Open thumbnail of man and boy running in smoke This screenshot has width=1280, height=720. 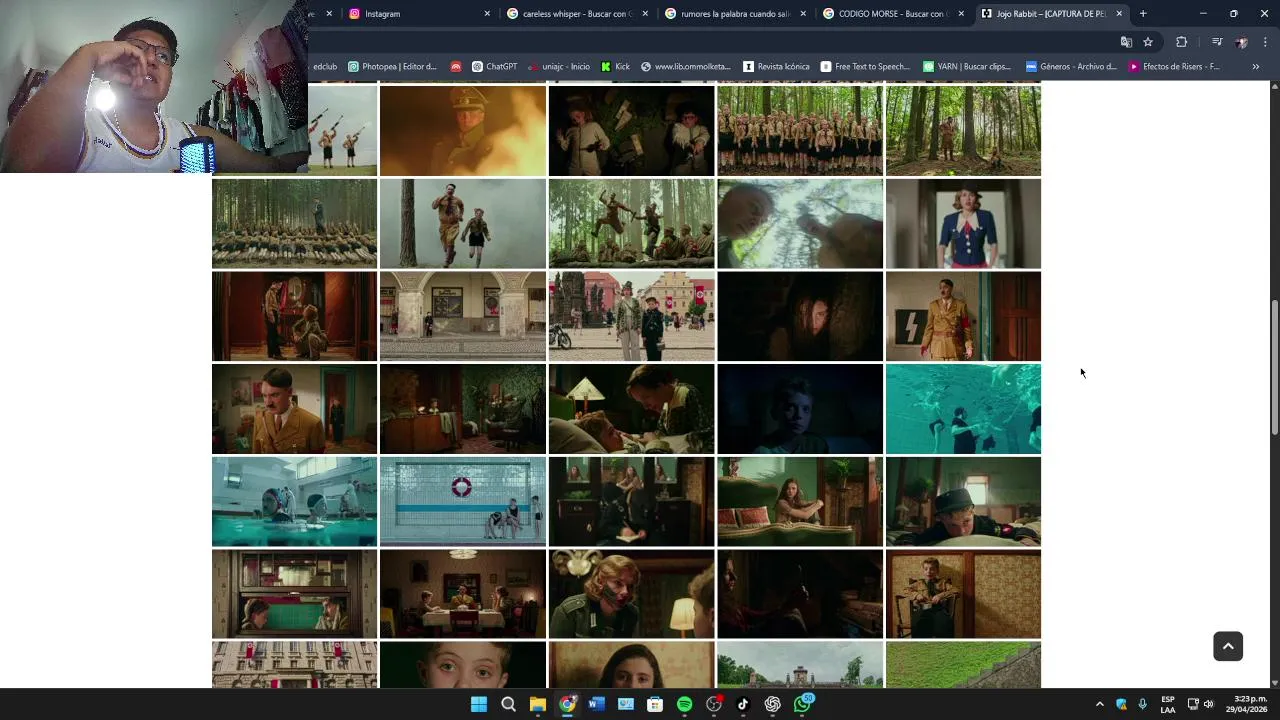(x=463, y=224)
